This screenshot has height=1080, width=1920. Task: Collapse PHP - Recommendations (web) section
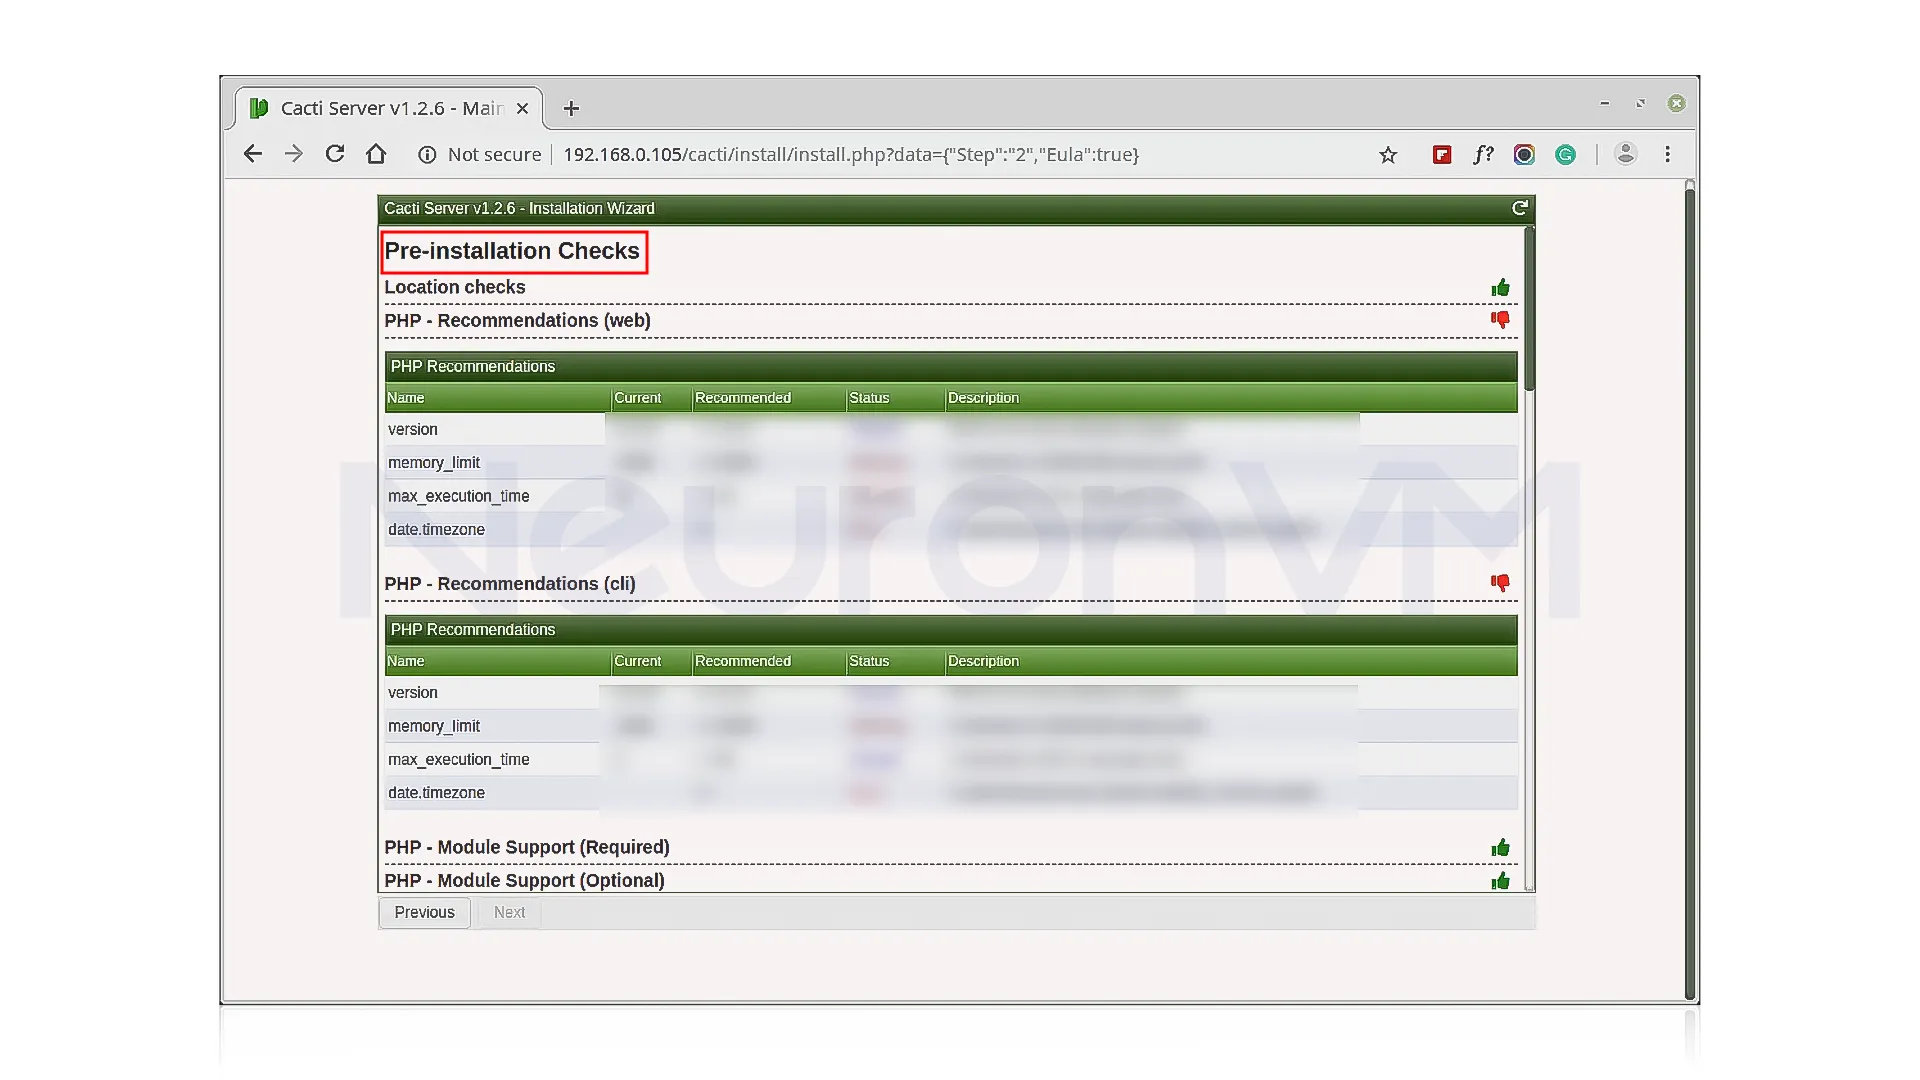coord(517,320)
